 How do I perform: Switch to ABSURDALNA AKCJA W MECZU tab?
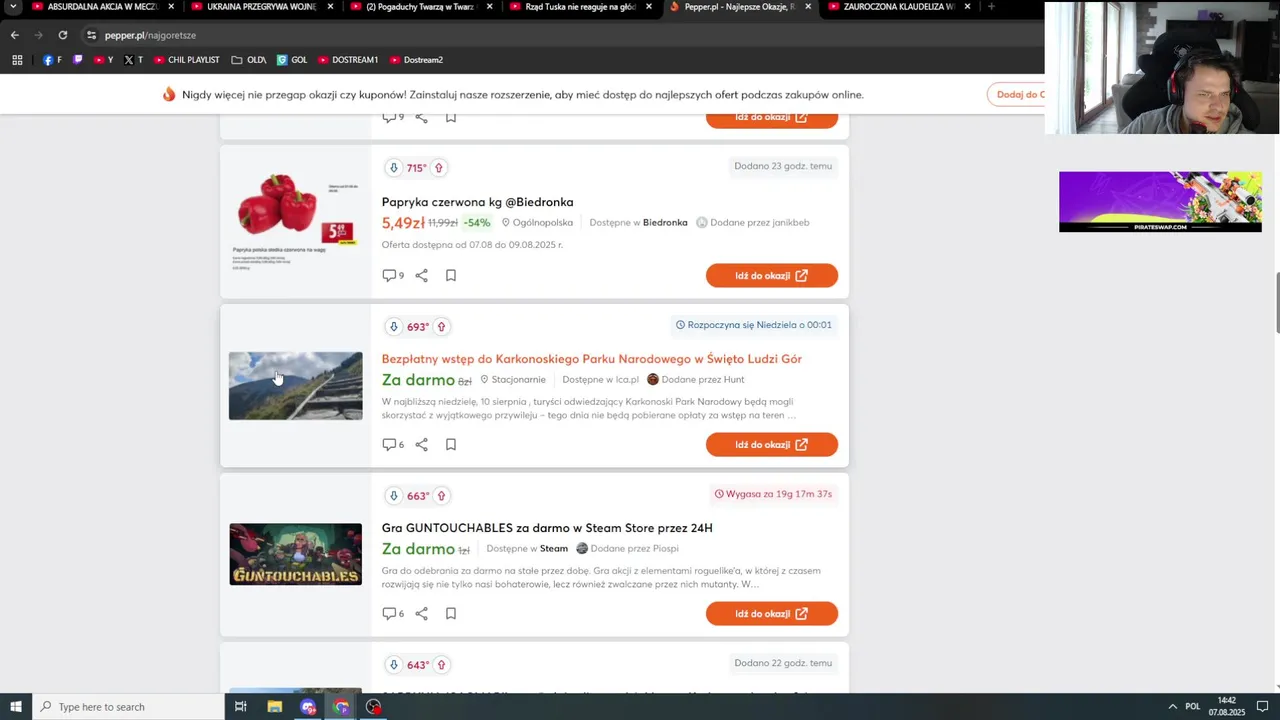coord(95,6)
